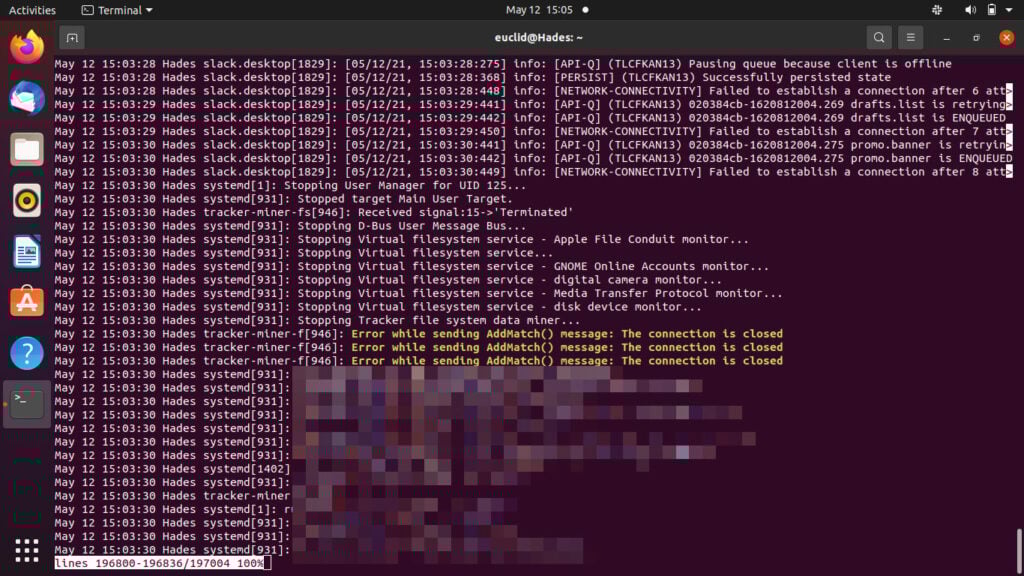
Task: Show Applications grid
Action: 27,551
